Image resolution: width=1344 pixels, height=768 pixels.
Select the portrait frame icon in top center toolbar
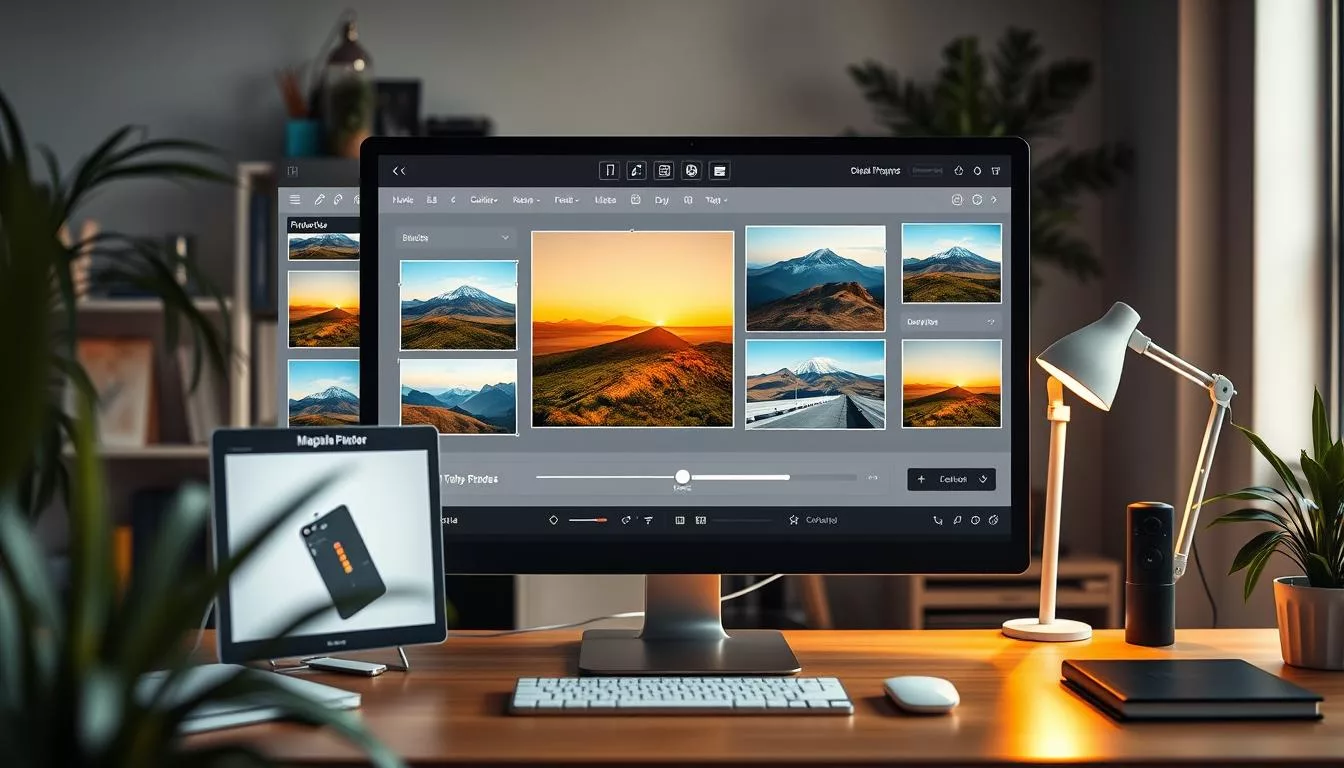[609, 171]
